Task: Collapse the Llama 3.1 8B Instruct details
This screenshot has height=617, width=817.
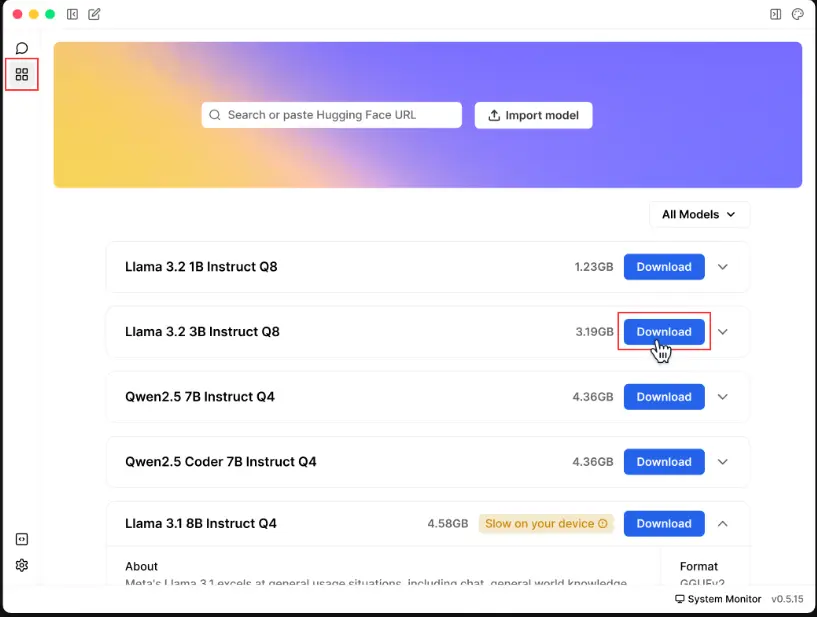Action: tap(723, 523)
